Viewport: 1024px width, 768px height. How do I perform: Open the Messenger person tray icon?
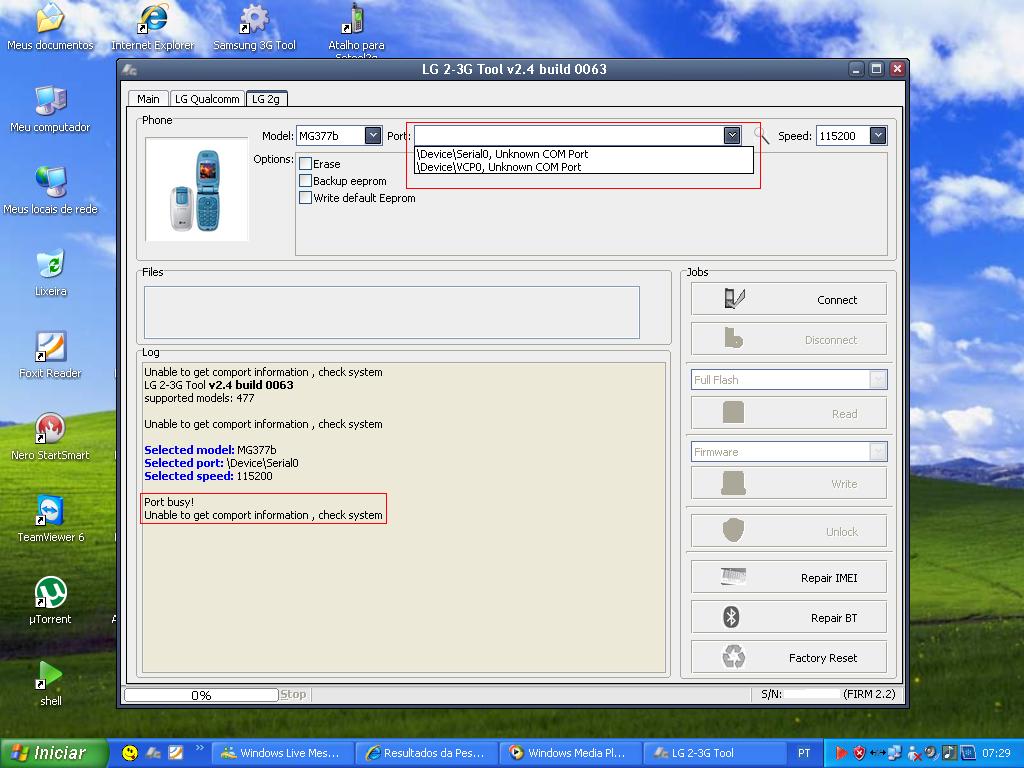(x=914, y=753)
